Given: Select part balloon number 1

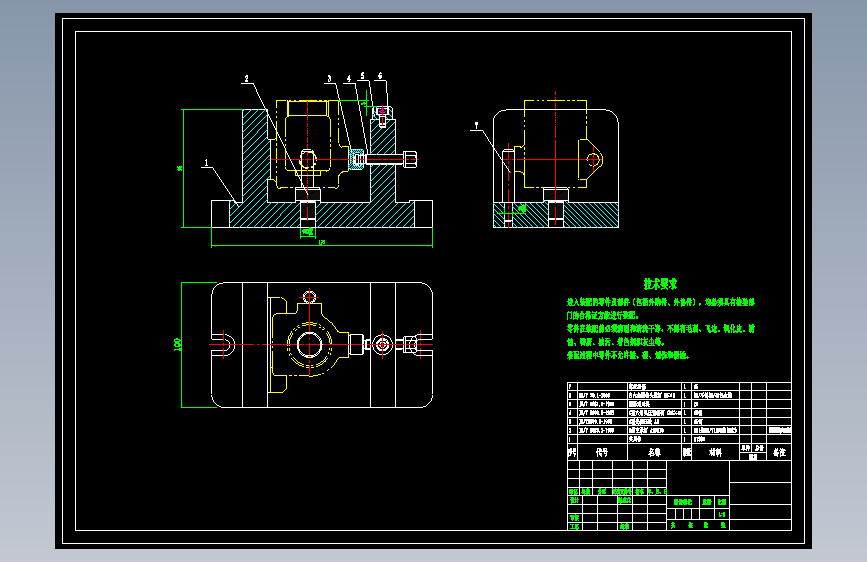Looking at the screenshot, I should pos(206,163).
